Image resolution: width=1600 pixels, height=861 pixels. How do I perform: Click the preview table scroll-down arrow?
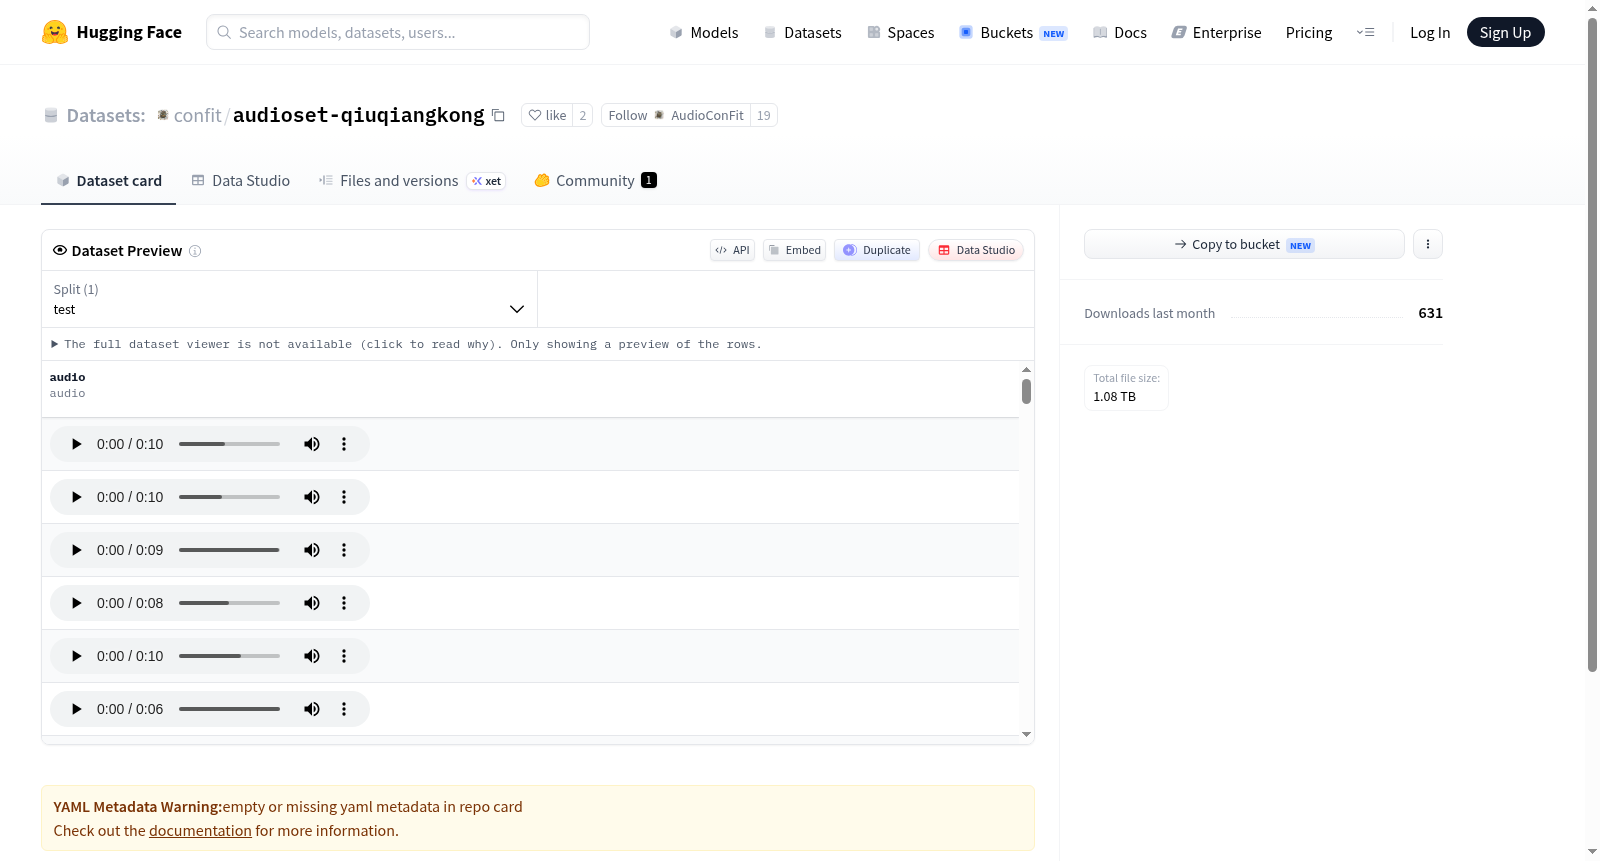pos(1026,734)
